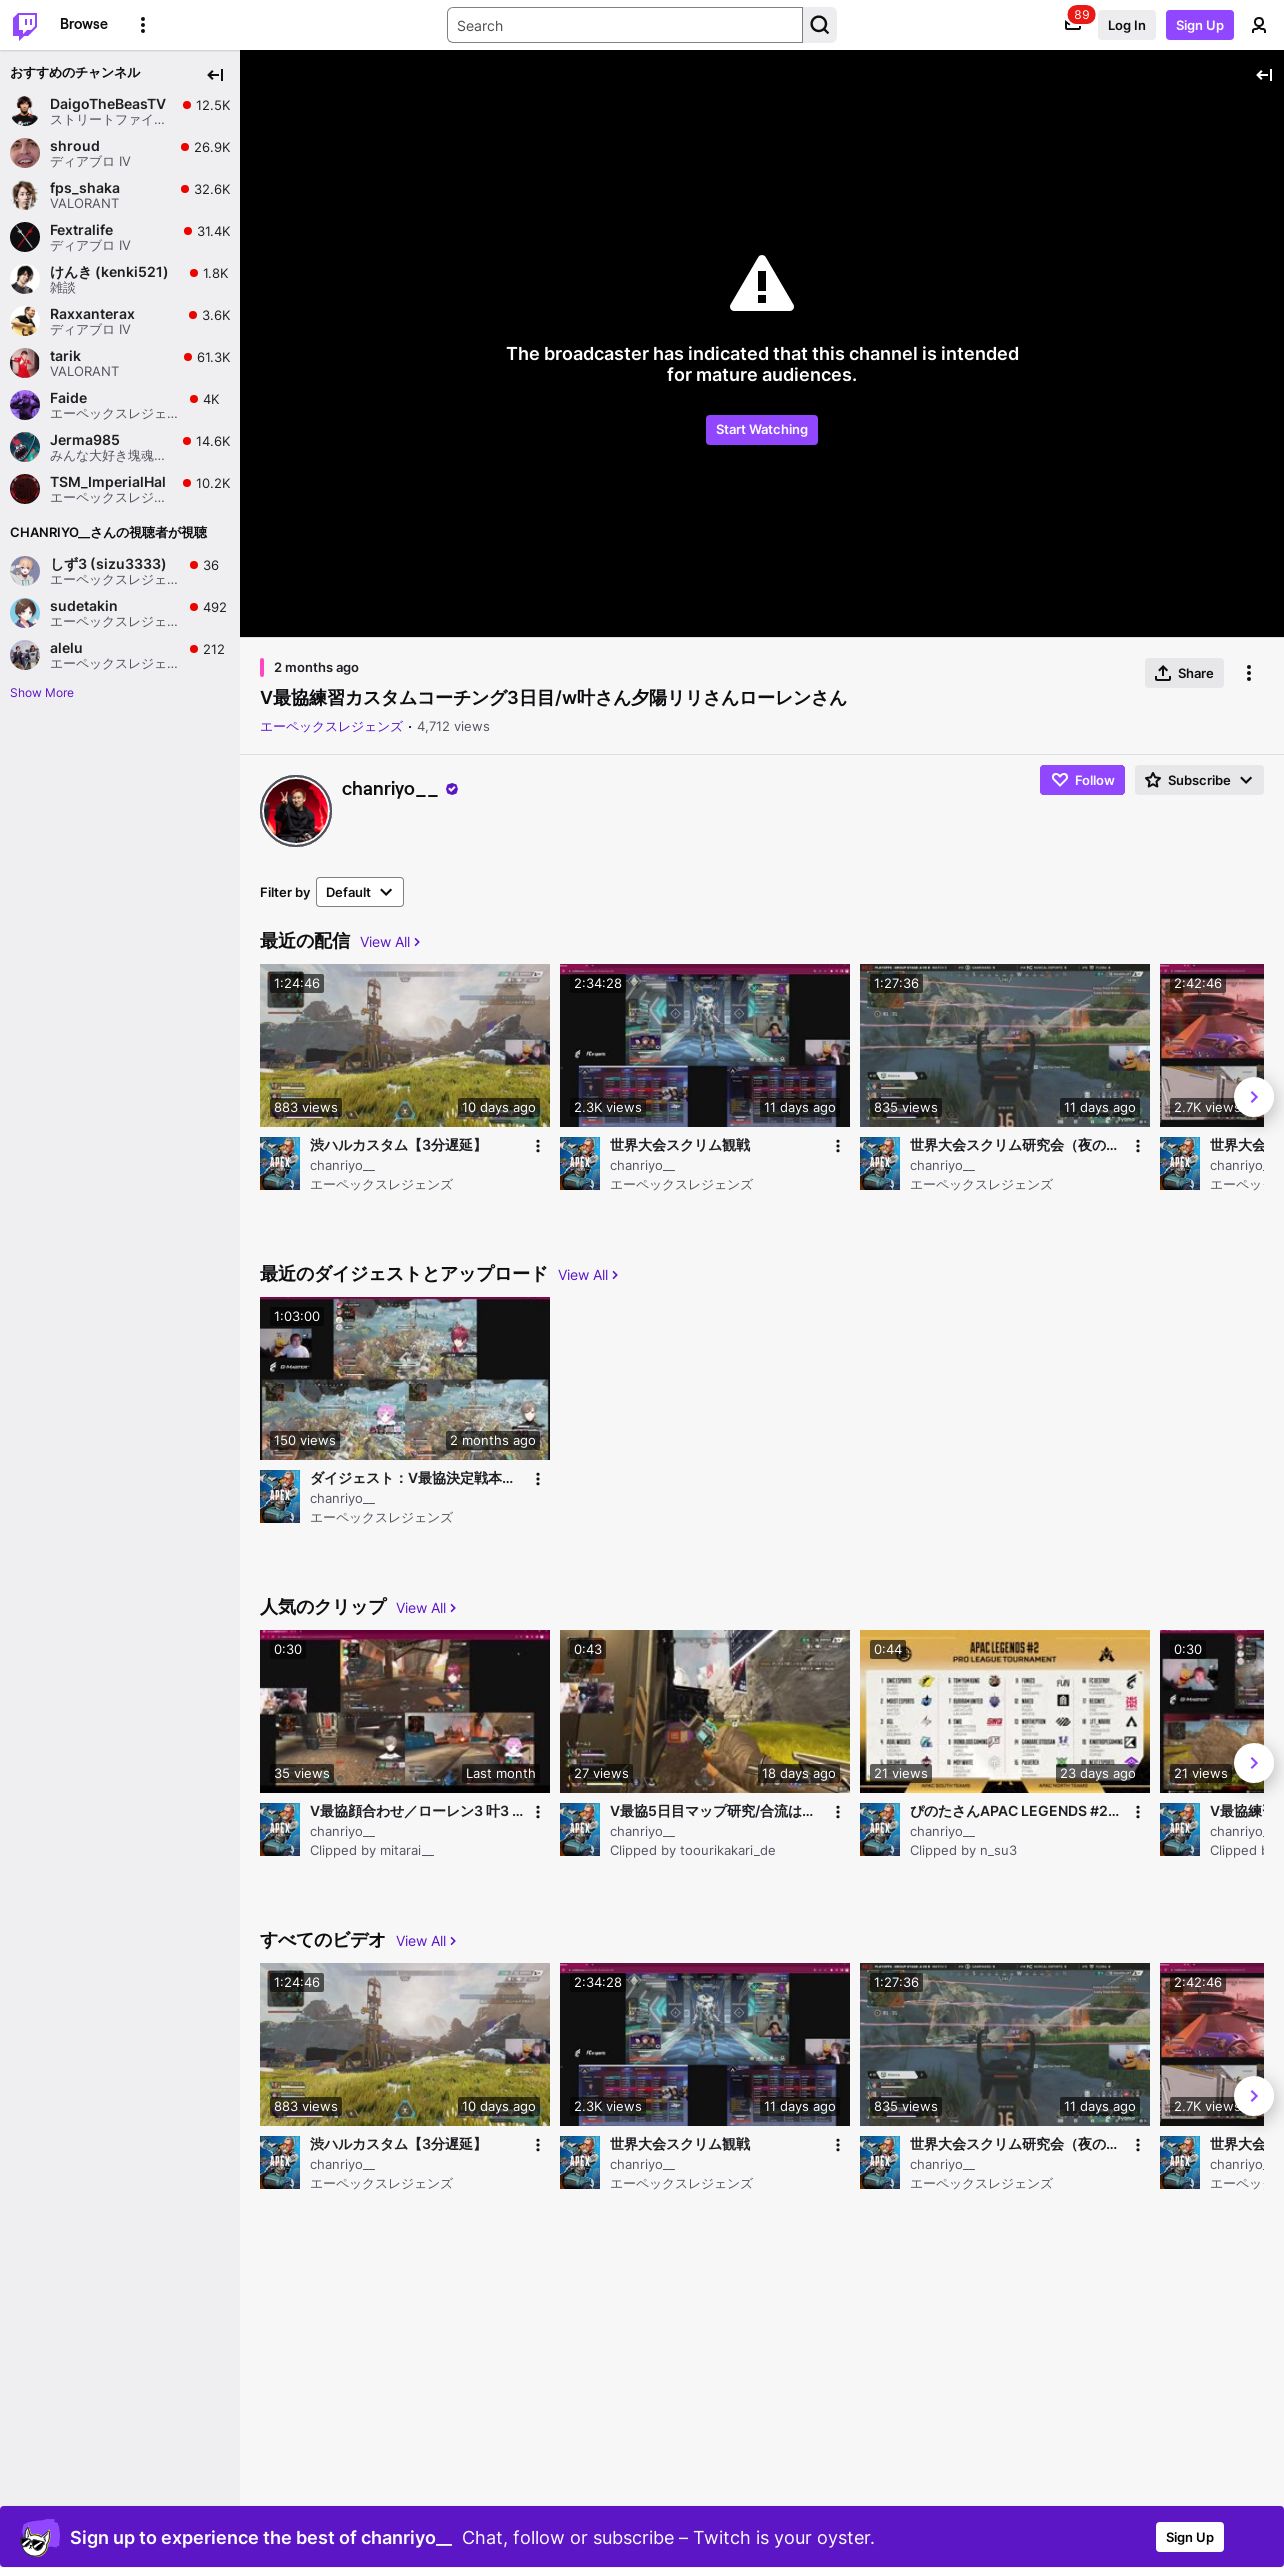
Task: Show More recommended channels
Action: (42, 693)
